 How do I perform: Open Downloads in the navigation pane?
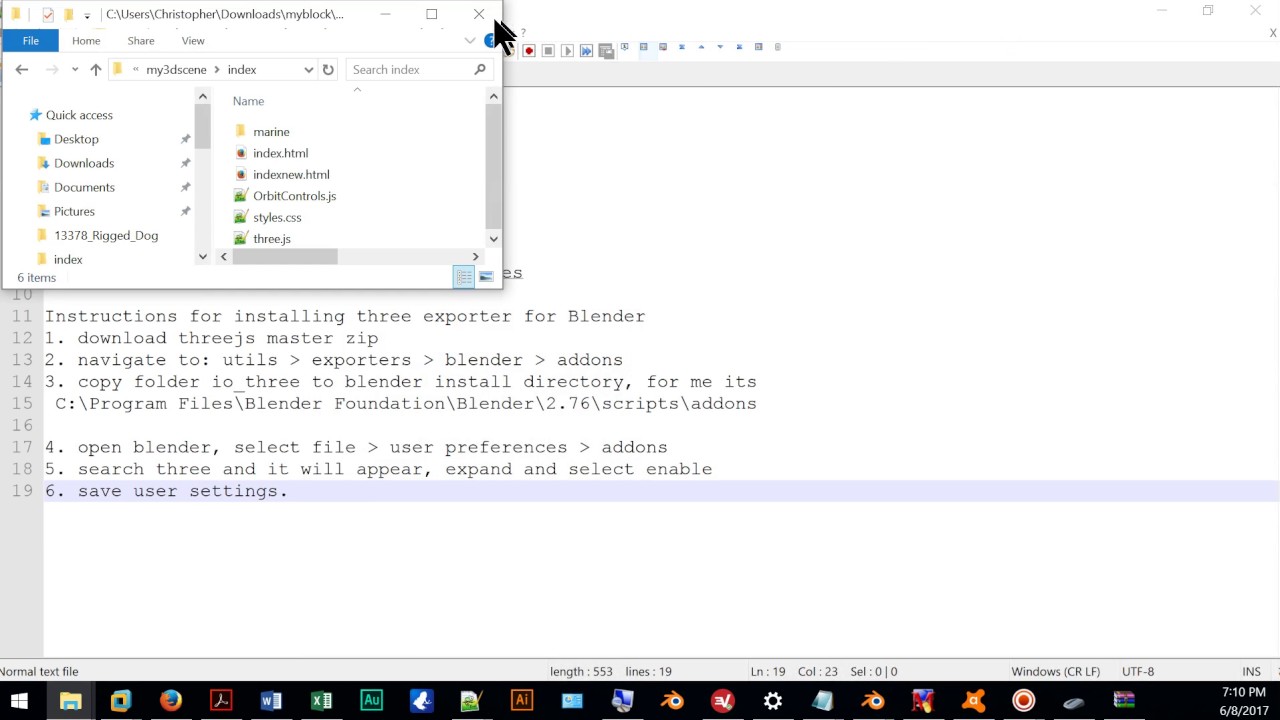tap(84, 163)
